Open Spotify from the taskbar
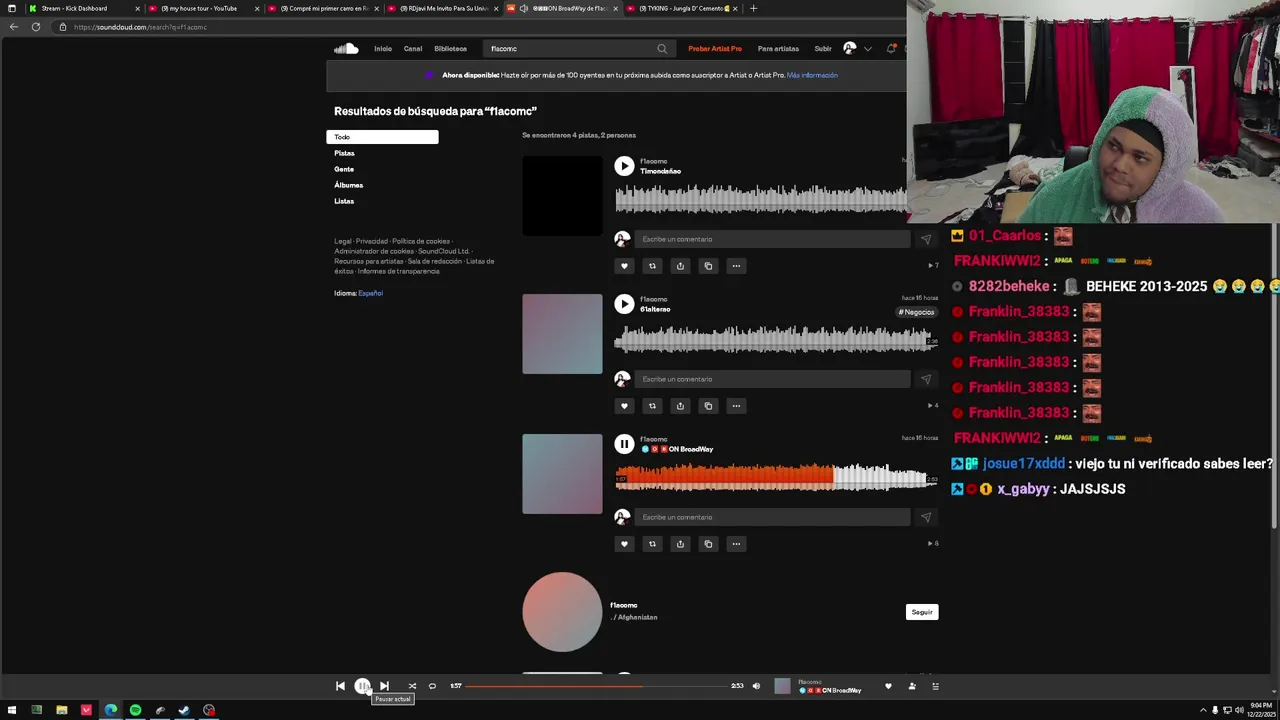This screenshot has height=720, width=1280. point(135,710)
